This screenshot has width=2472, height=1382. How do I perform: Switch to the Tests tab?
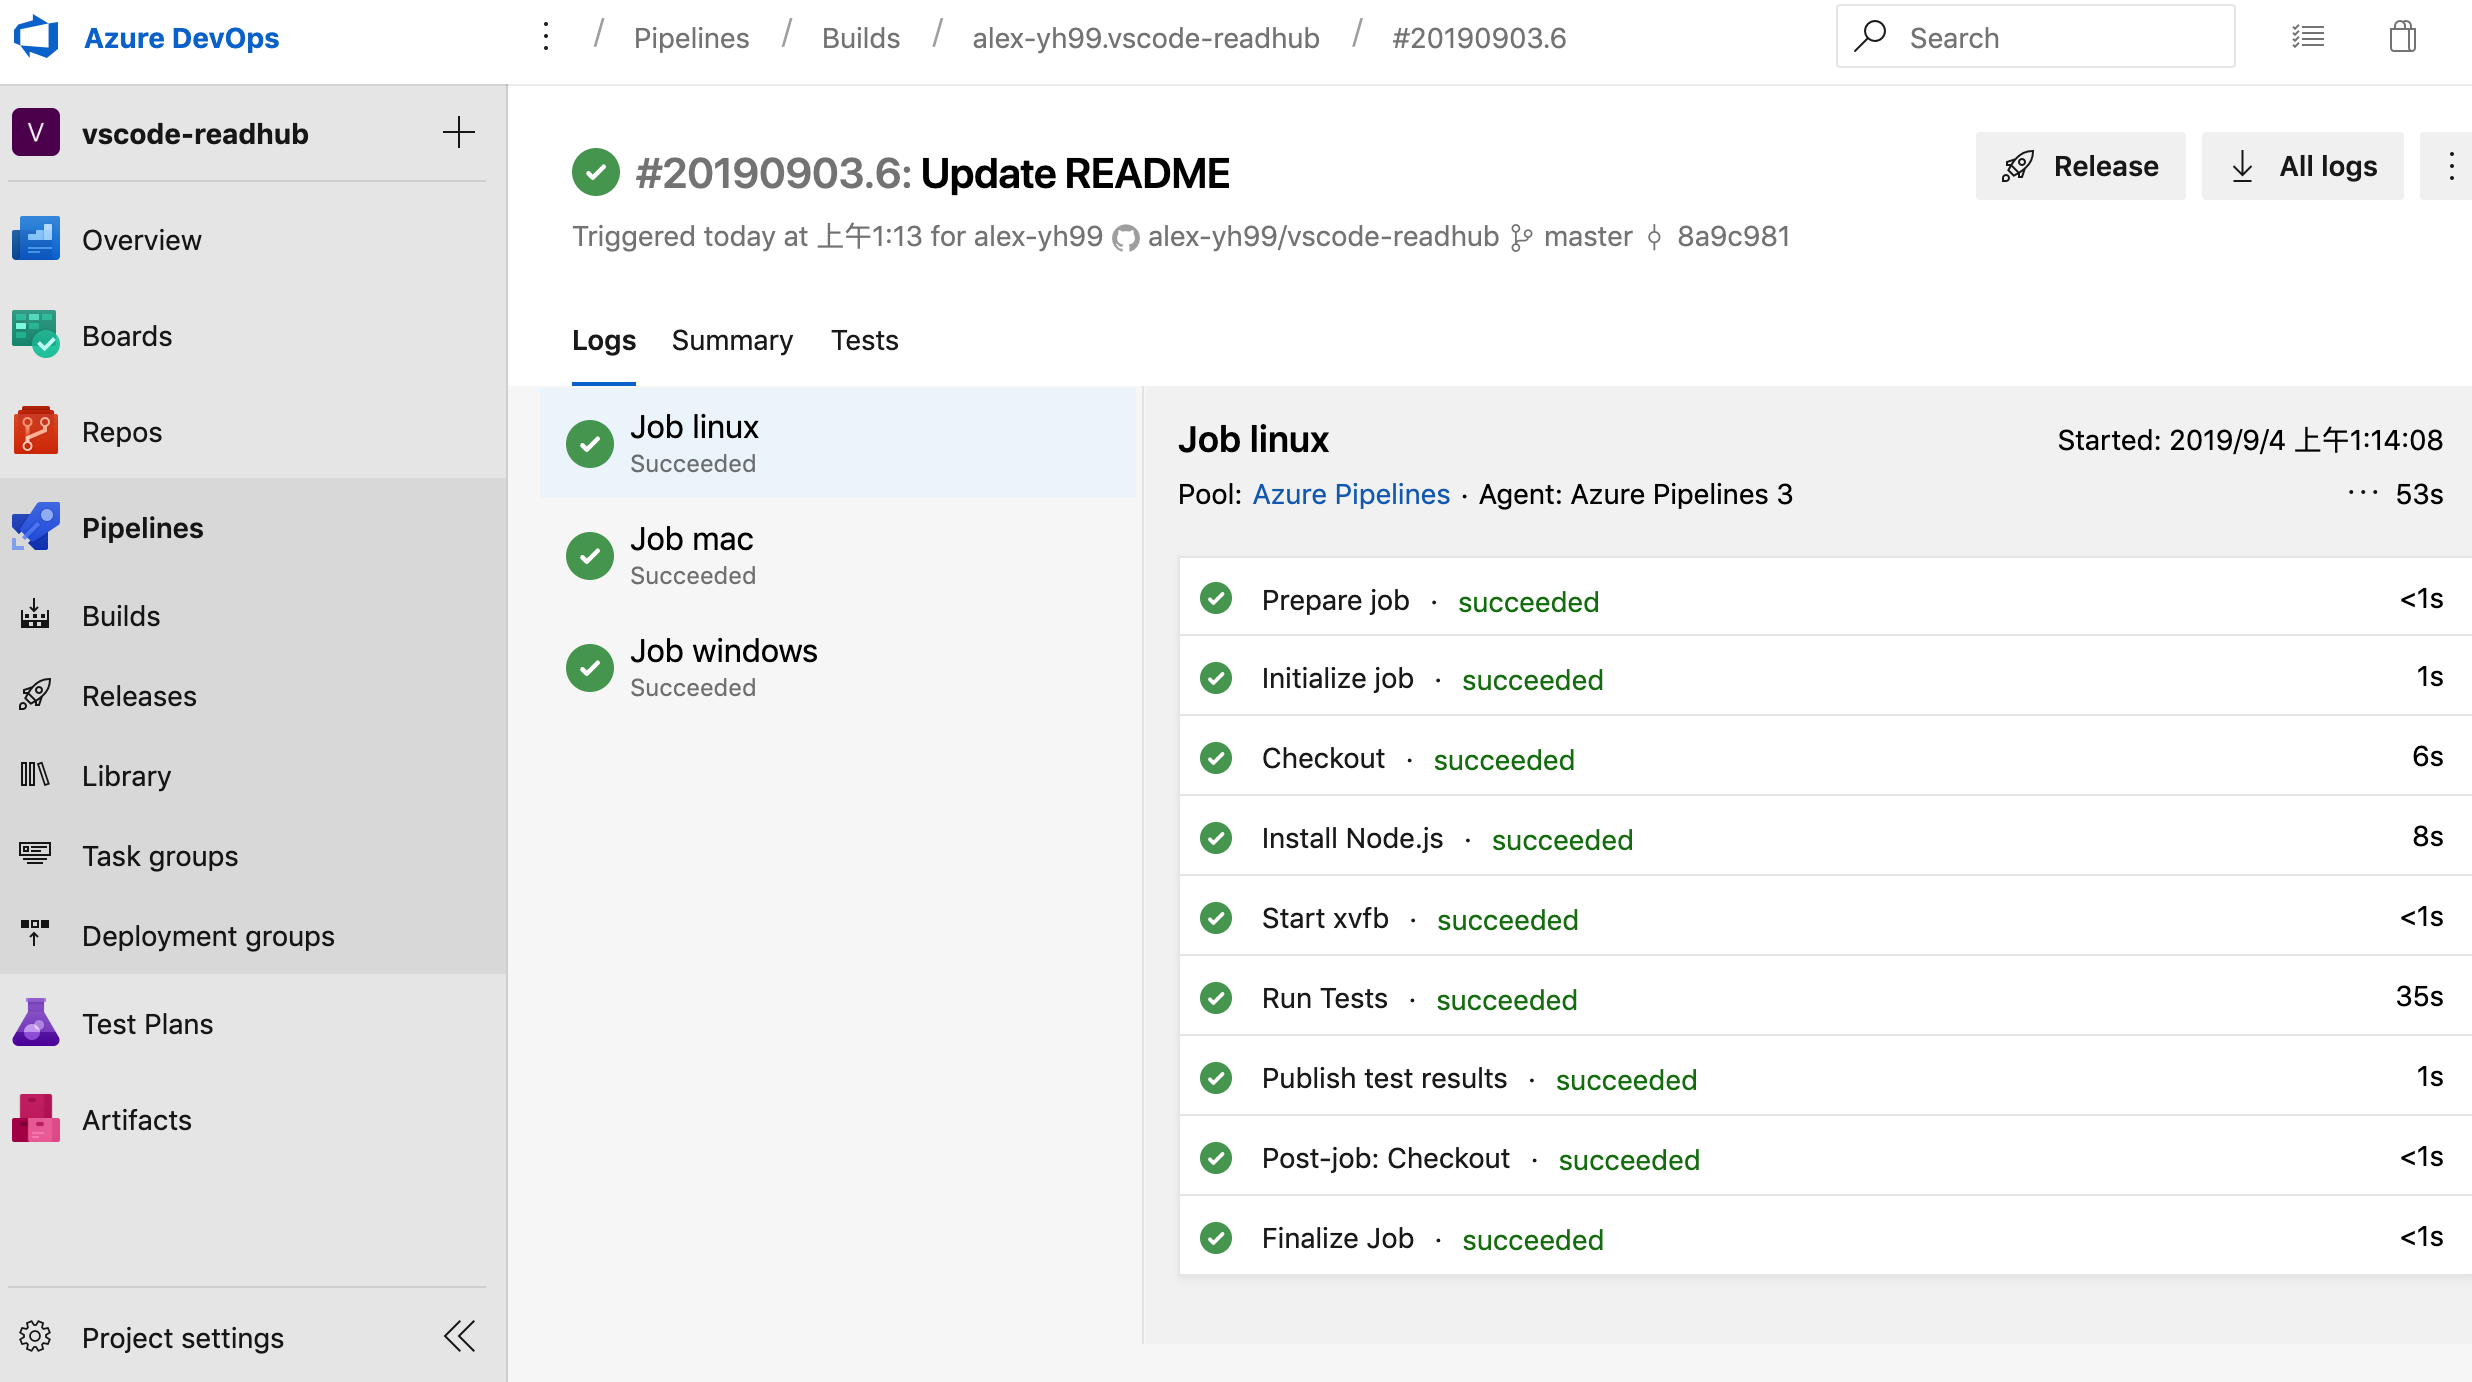click(864, 340)
